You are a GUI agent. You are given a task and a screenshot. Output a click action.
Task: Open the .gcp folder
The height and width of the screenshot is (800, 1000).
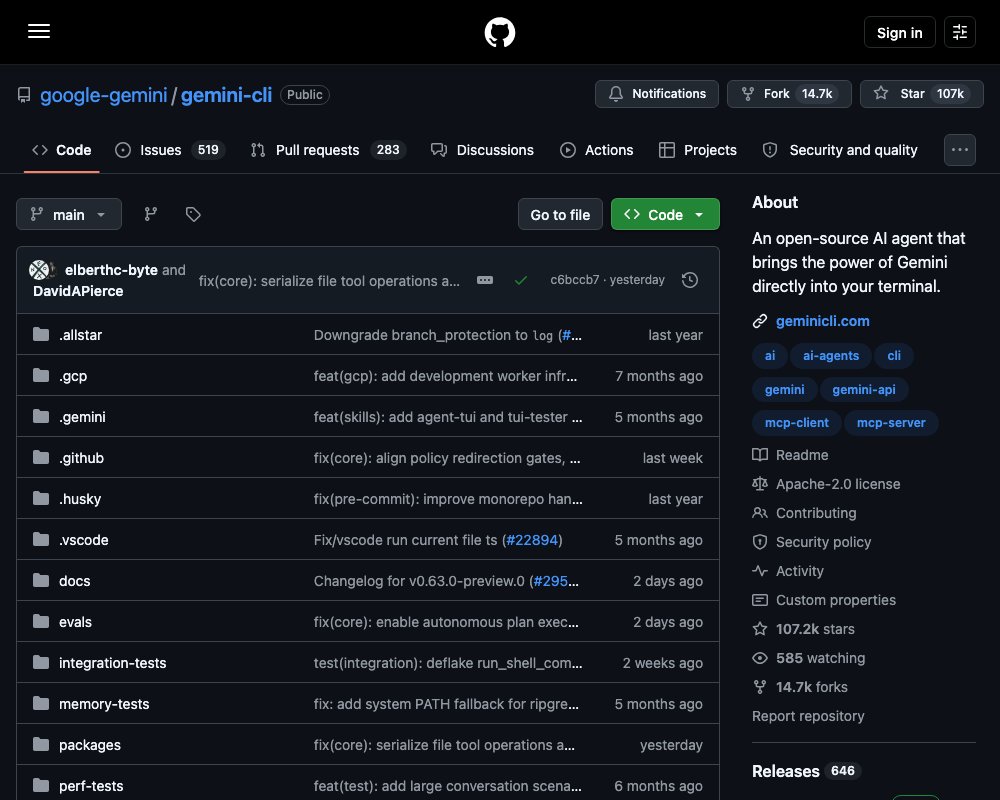point(73,376)
